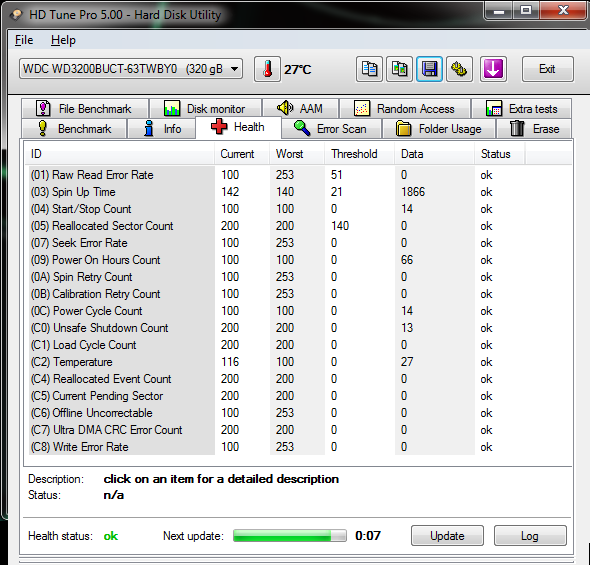Open the Help menu
Screen dimensions: 590x565
[63, 40]
